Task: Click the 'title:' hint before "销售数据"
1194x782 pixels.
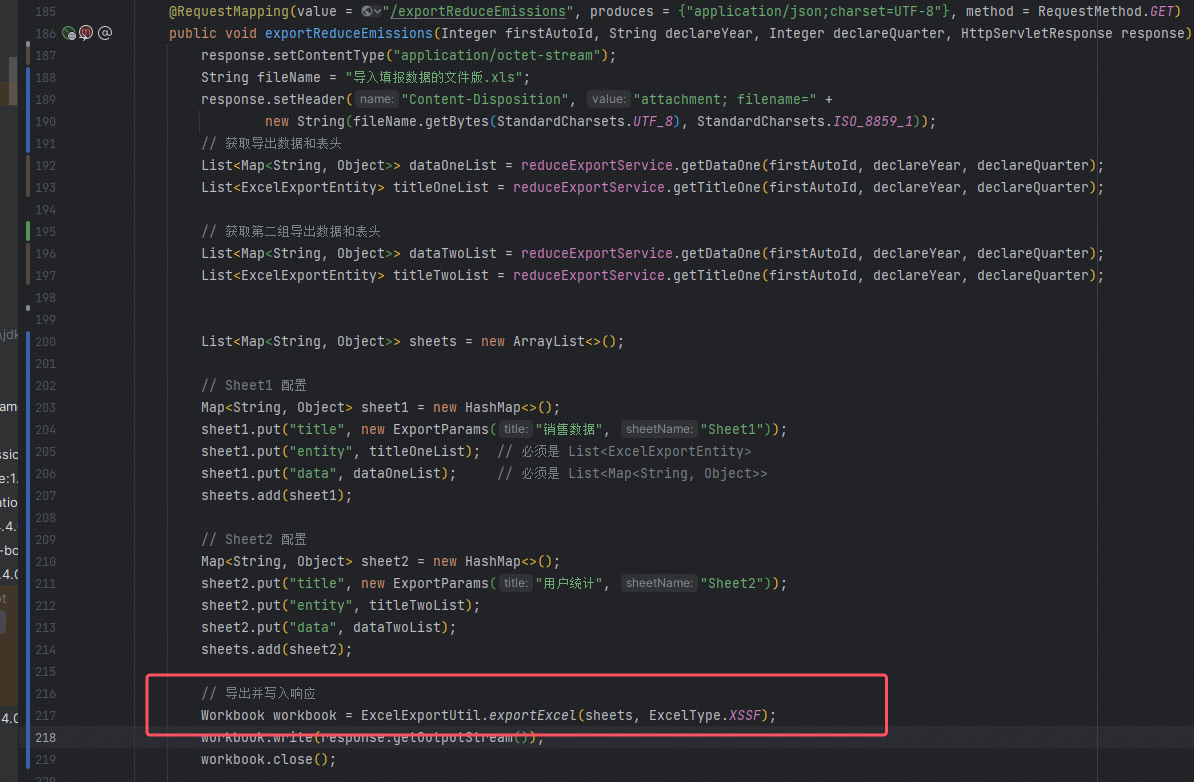Action: point(516,429)
